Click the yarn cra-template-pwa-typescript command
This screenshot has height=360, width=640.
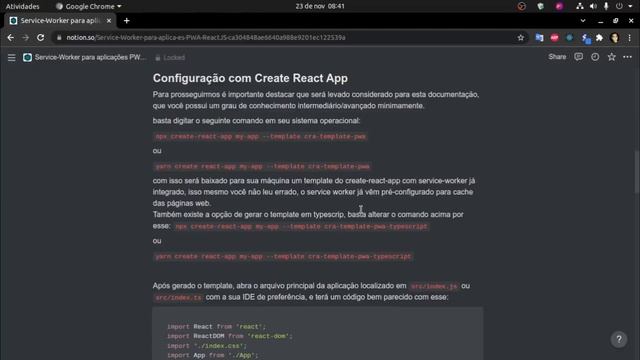pos(283,256)
